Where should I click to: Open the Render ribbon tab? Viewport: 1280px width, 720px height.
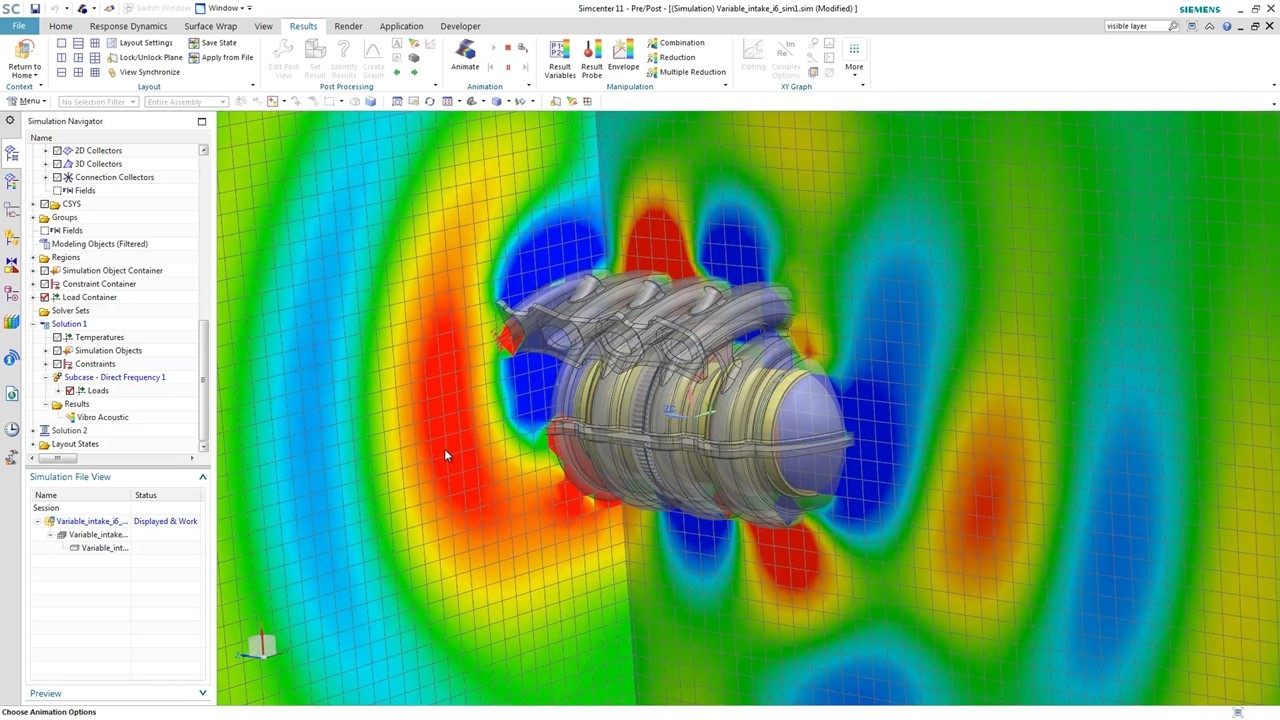[x=348, y=26]
